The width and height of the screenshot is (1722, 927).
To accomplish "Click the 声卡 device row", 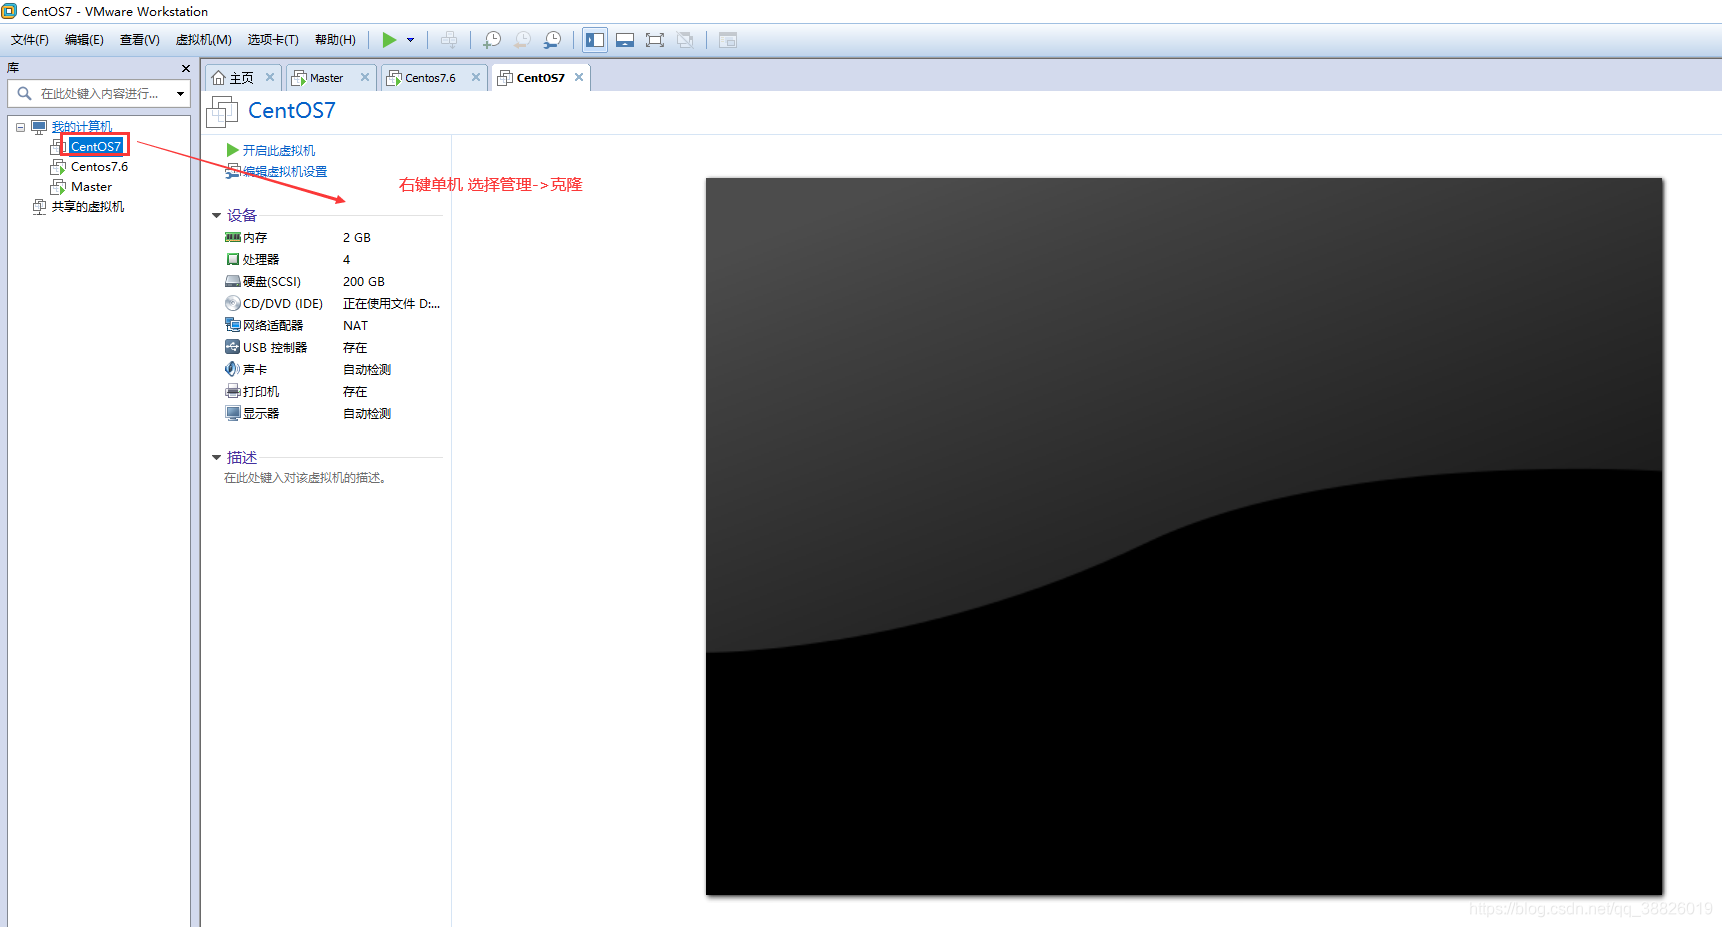I will [333, 369].
